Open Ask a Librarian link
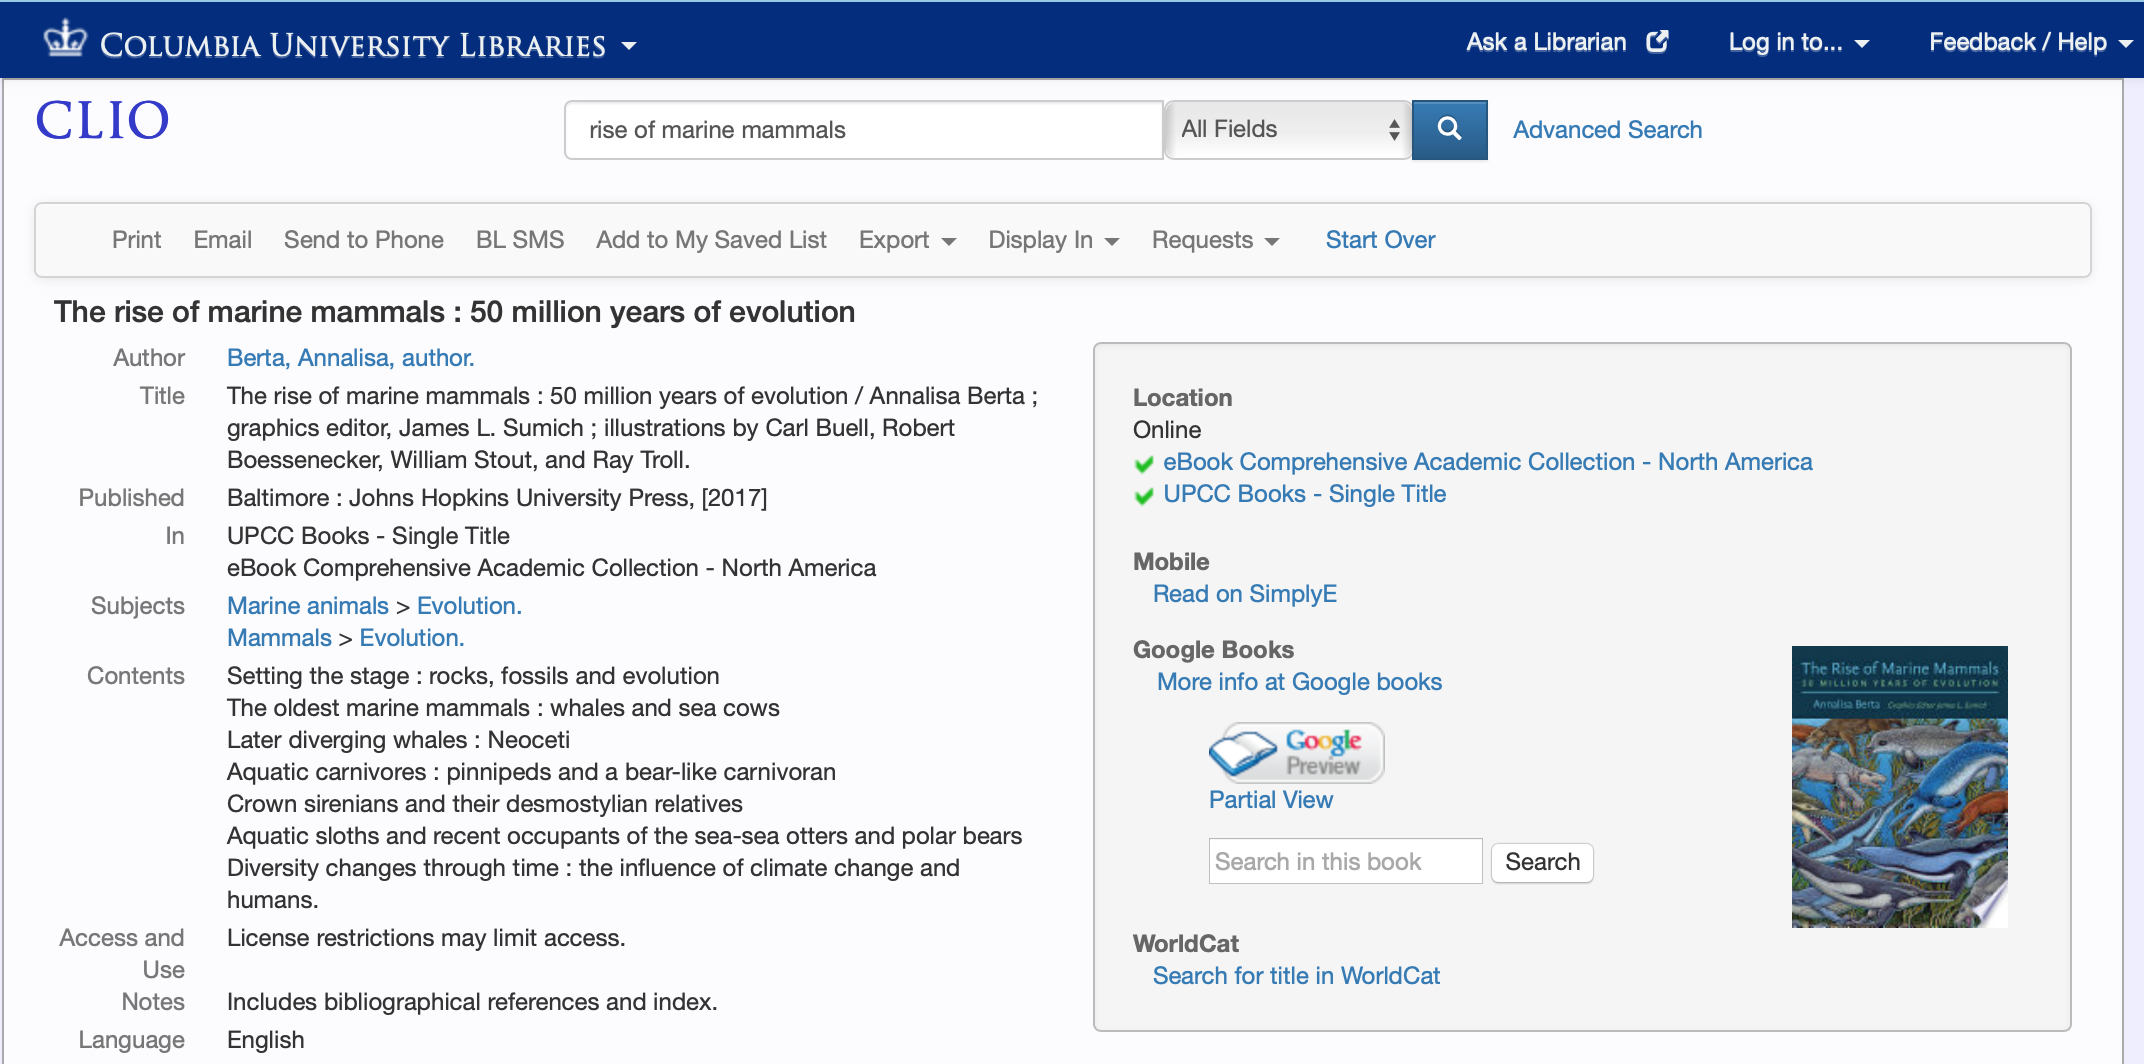The width and height of the screenshot is (2144, 1064). coord(1546,42)
